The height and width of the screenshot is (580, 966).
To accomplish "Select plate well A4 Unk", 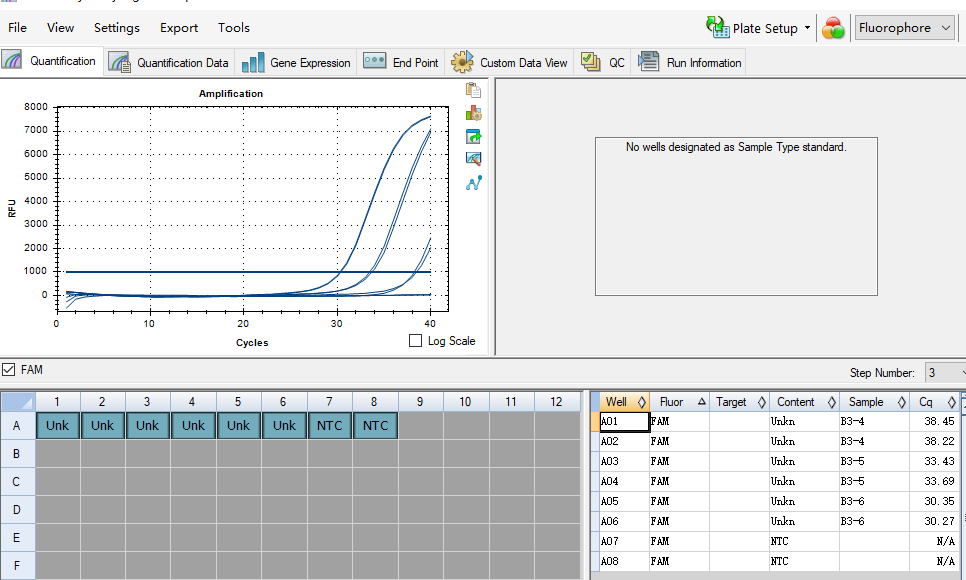I will point(193,425).
